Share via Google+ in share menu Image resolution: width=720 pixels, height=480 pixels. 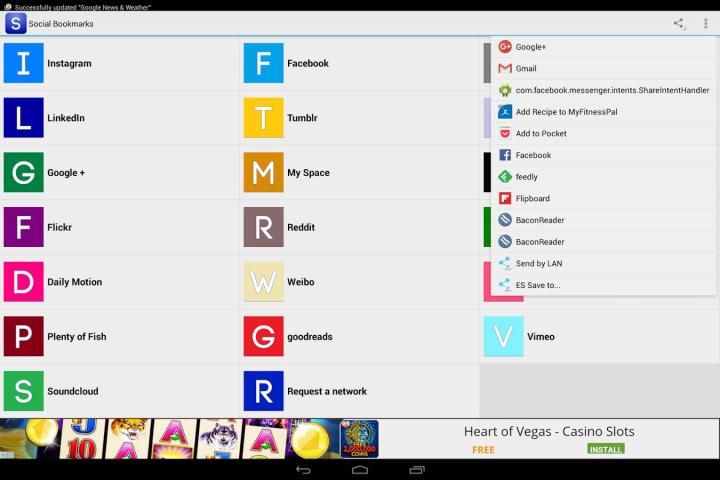tap(530, 47)
